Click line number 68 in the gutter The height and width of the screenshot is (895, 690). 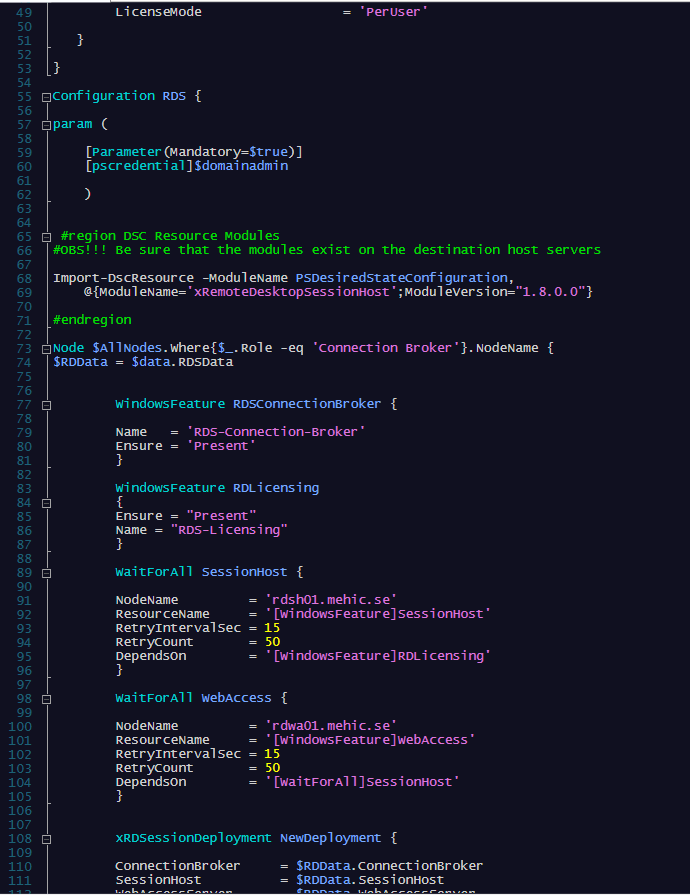coord(20,277)
